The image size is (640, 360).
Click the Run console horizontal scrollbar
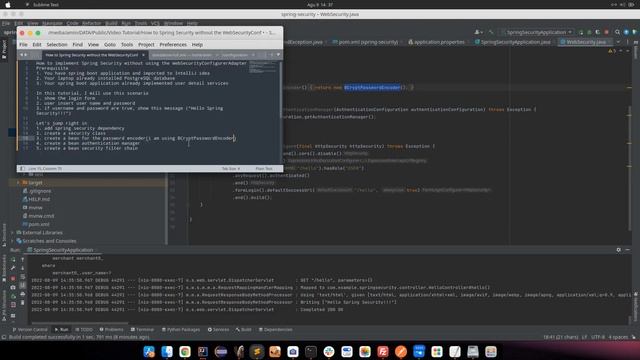80,323
